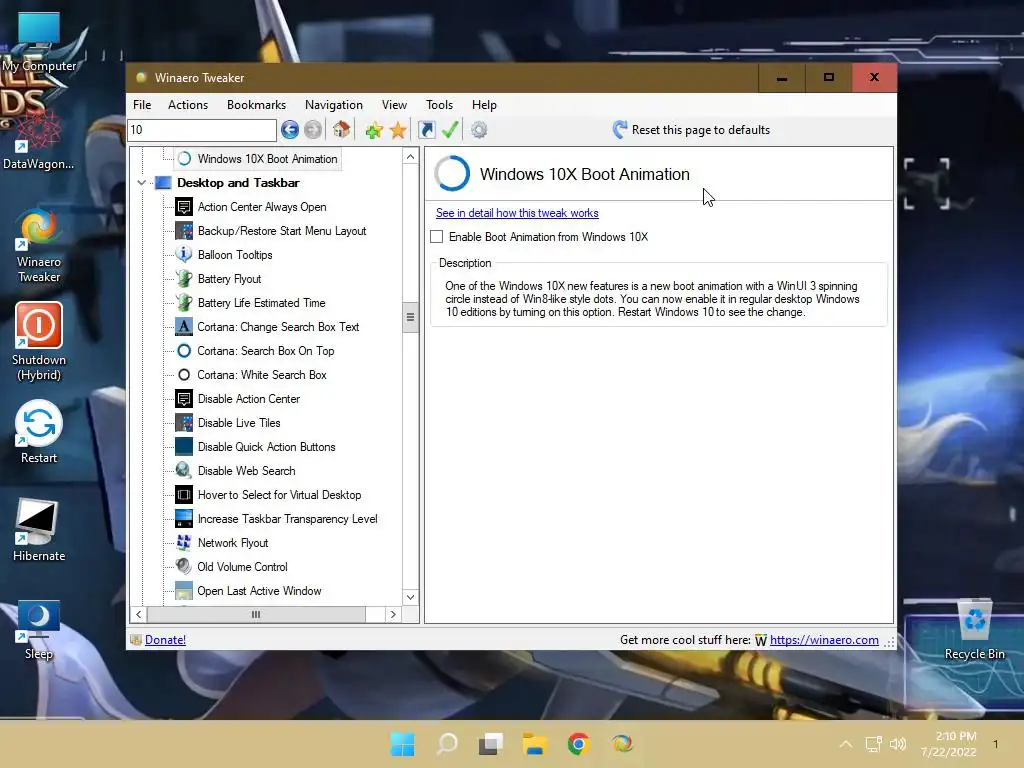Open the https://winaero.com link

pos(824,640)
